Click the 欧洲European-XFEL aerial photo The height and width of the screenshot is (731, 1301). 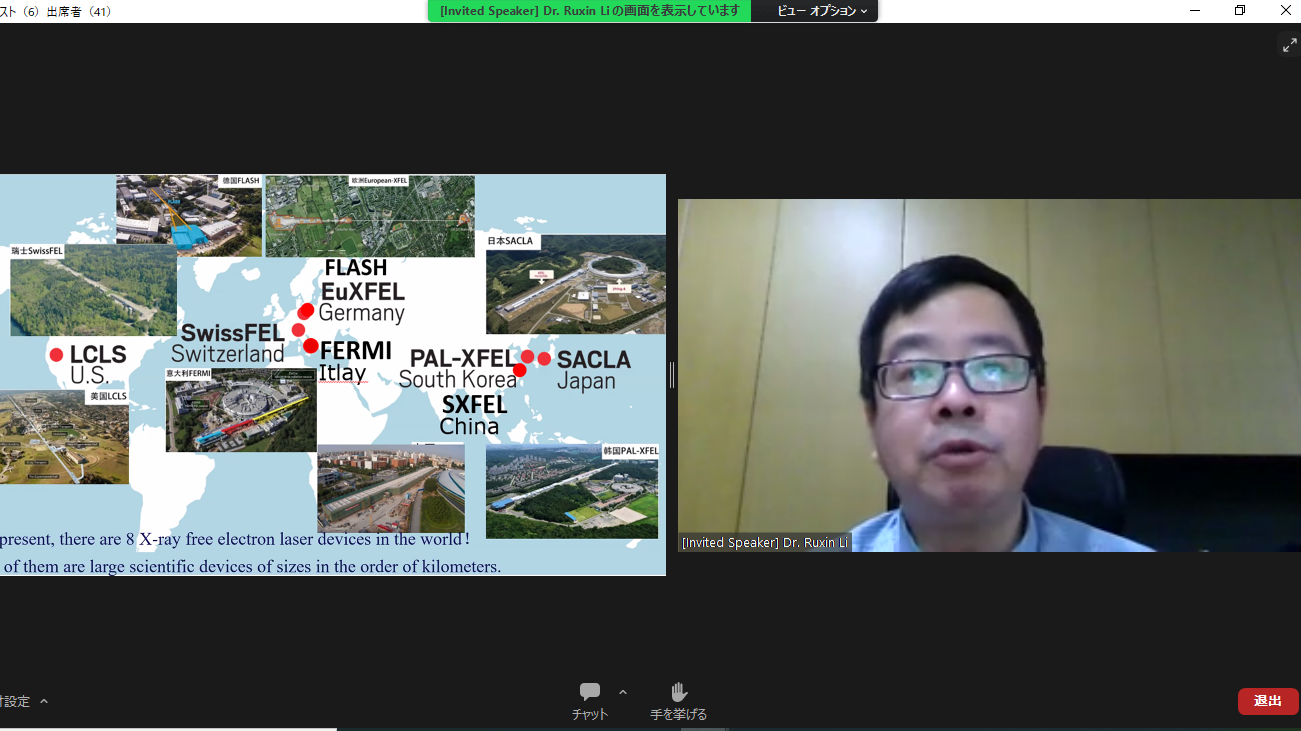click(x=370, y=216)
